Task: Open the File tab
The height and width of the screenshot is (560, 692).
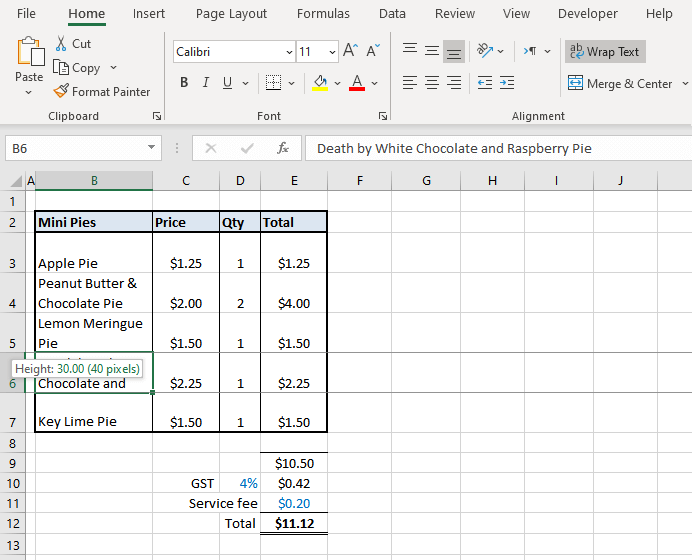Action: tap(26, 13)
